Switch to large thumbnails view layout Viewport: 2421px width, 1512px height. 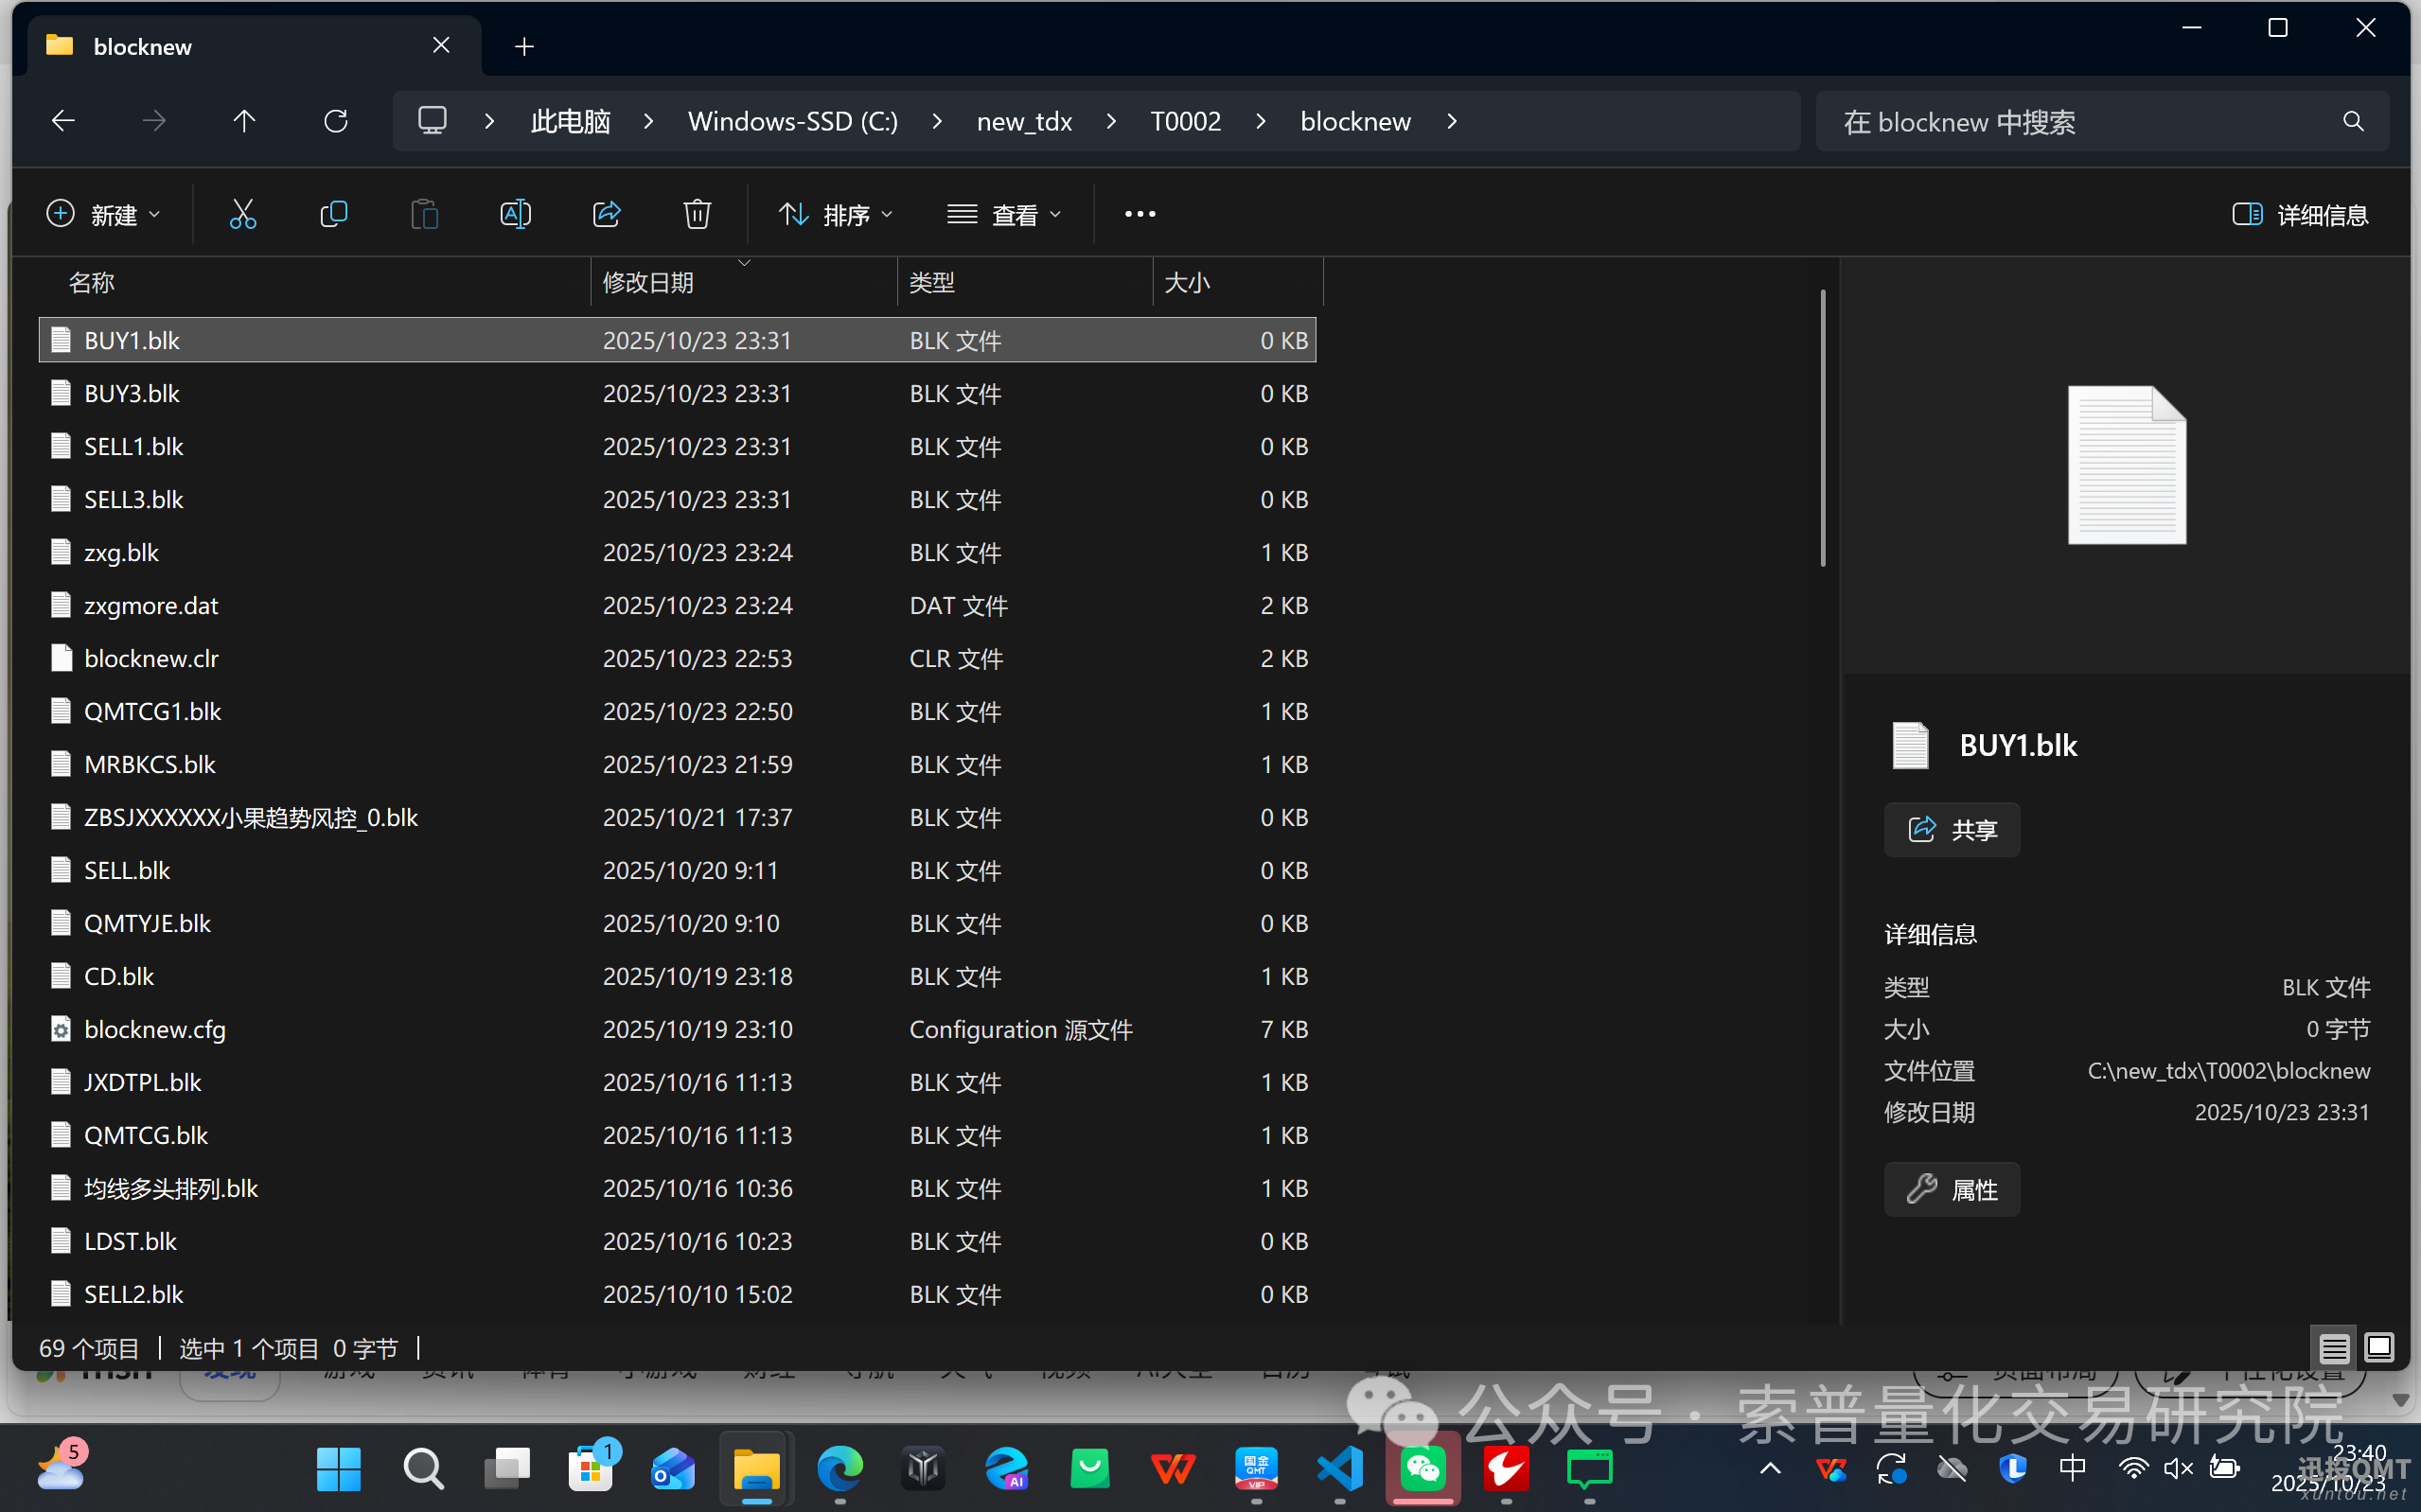pyautogui.click(x=2379, y=1348)
